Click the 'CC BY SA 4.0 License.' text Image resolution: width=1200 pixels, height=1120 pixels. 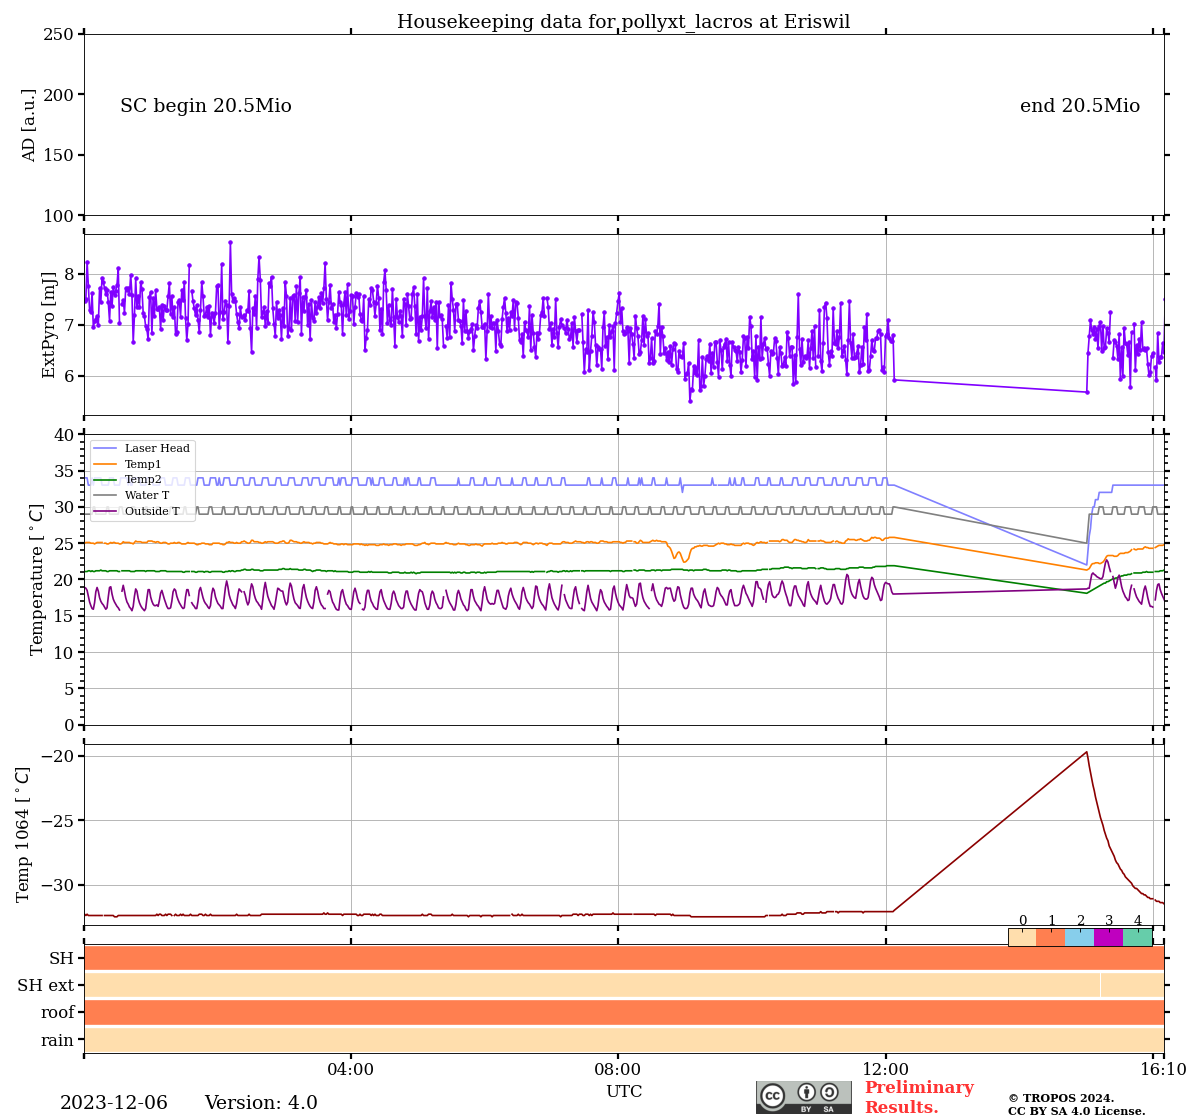pyautogui.click(x=1077, y=1111)
